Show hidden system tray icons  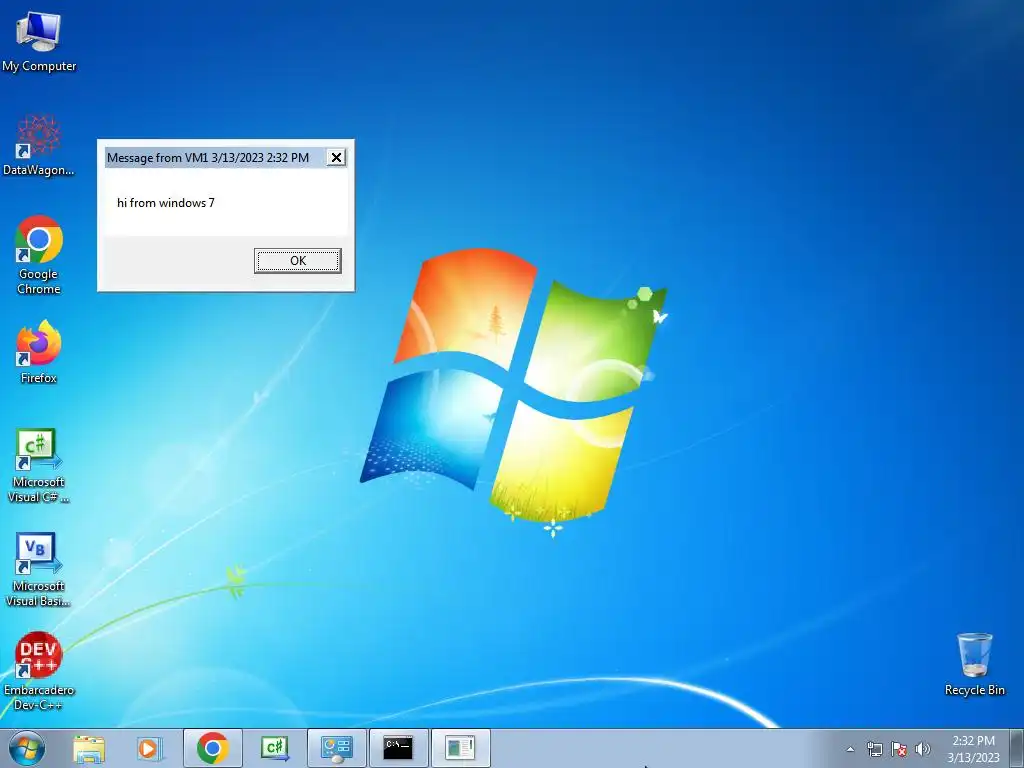[x=850, y=749]
